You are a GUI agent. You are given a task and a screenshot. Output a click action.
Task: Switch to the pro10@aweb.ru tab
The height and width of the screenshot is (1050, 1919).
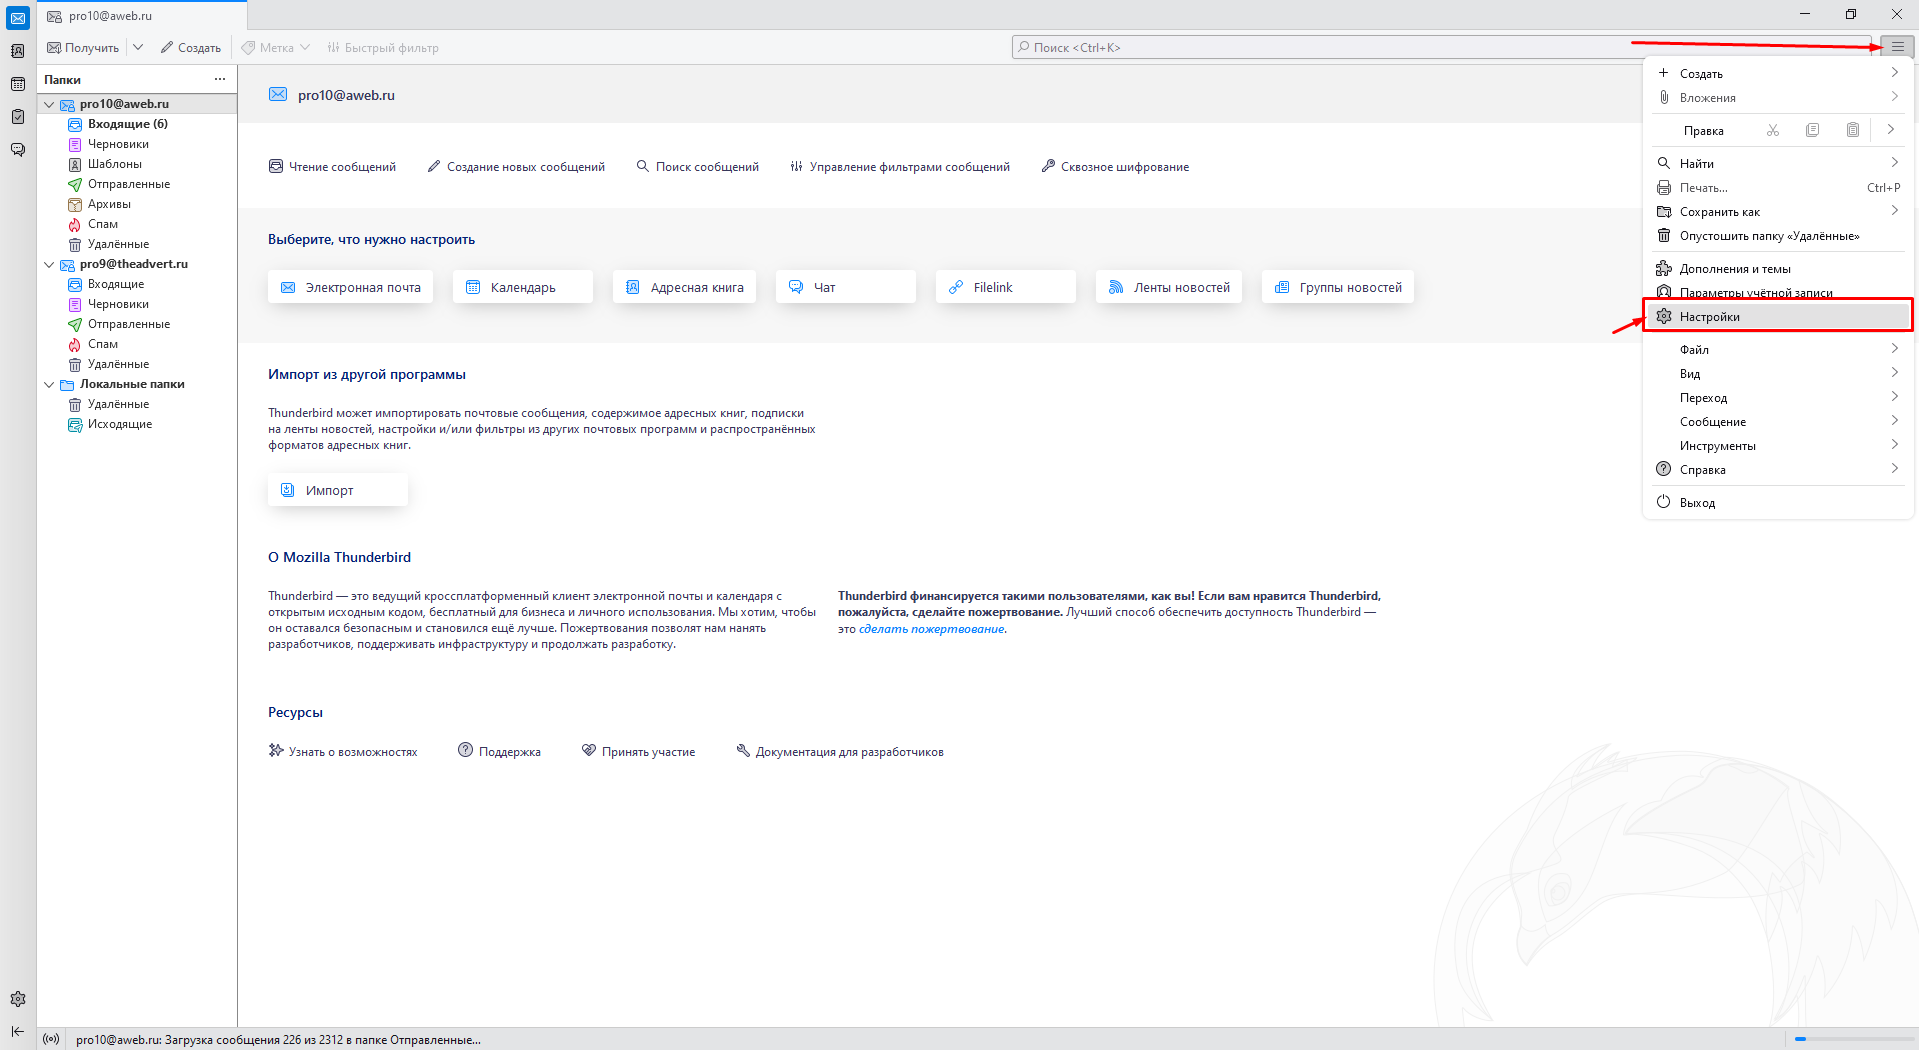point(142,16)
